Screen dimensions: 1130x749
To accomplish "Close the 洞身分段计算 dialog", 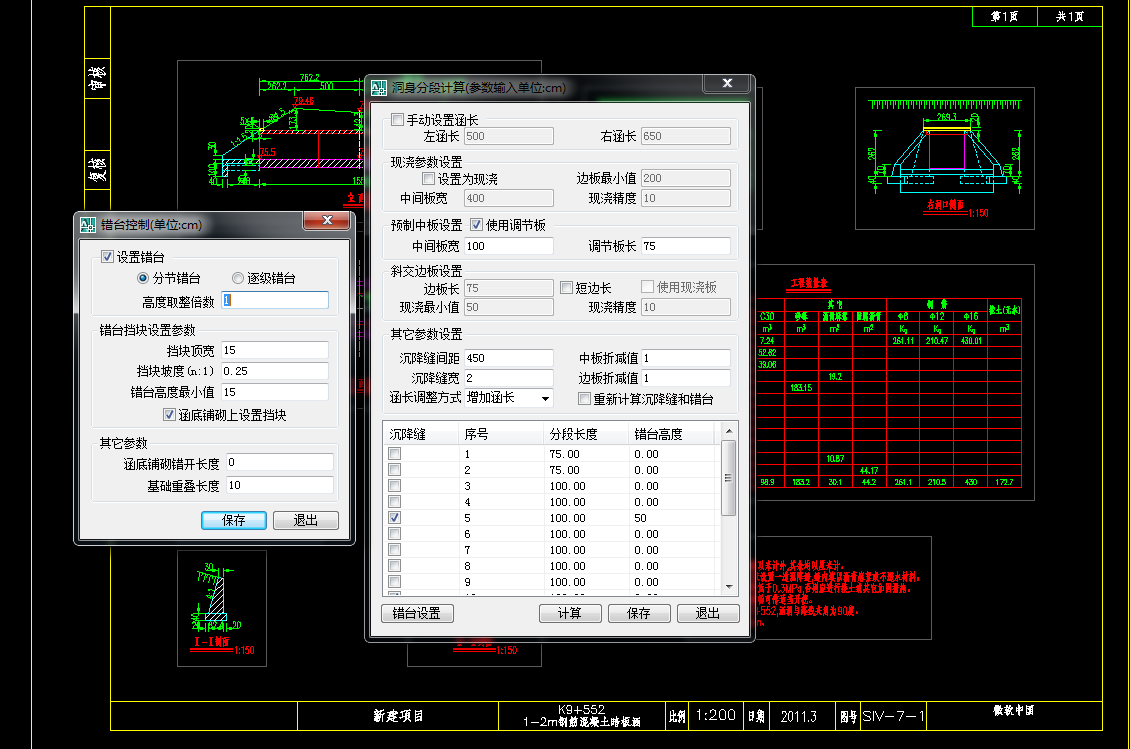I will [727, 84].
